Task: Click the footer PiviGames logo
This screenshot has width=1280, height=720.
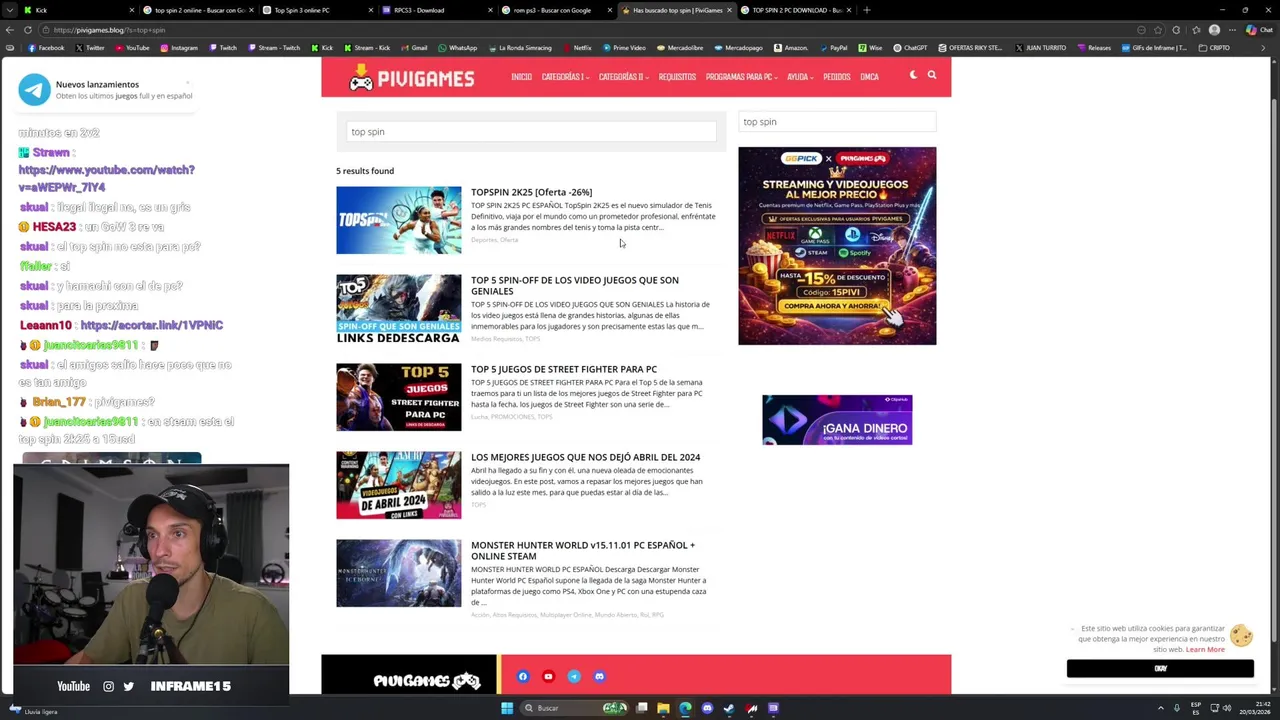Action: (x=426, y=681)
